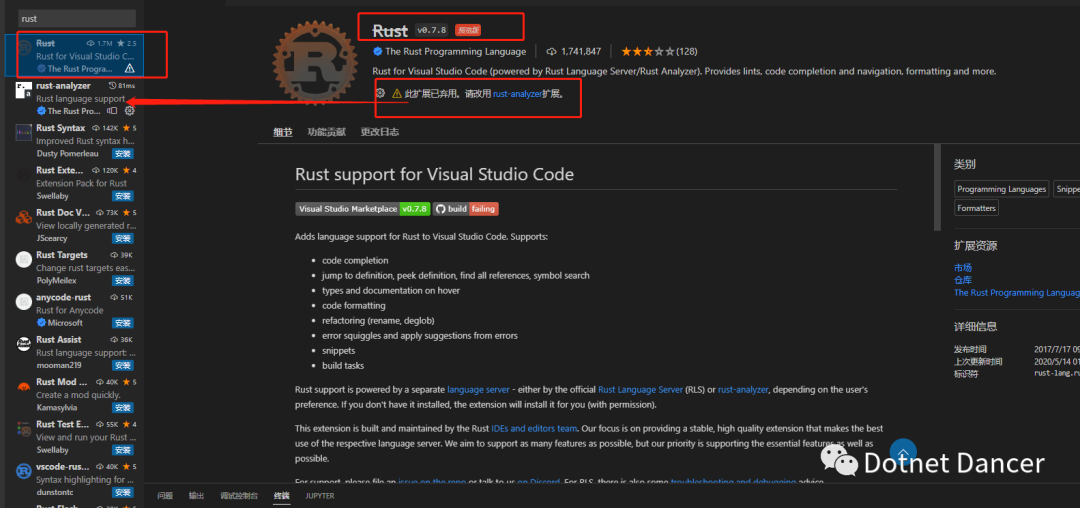Open the manage gear on the rust-analyzer row
The width and height of the screenshot is (1080, 508).
(x=129, y=111)
